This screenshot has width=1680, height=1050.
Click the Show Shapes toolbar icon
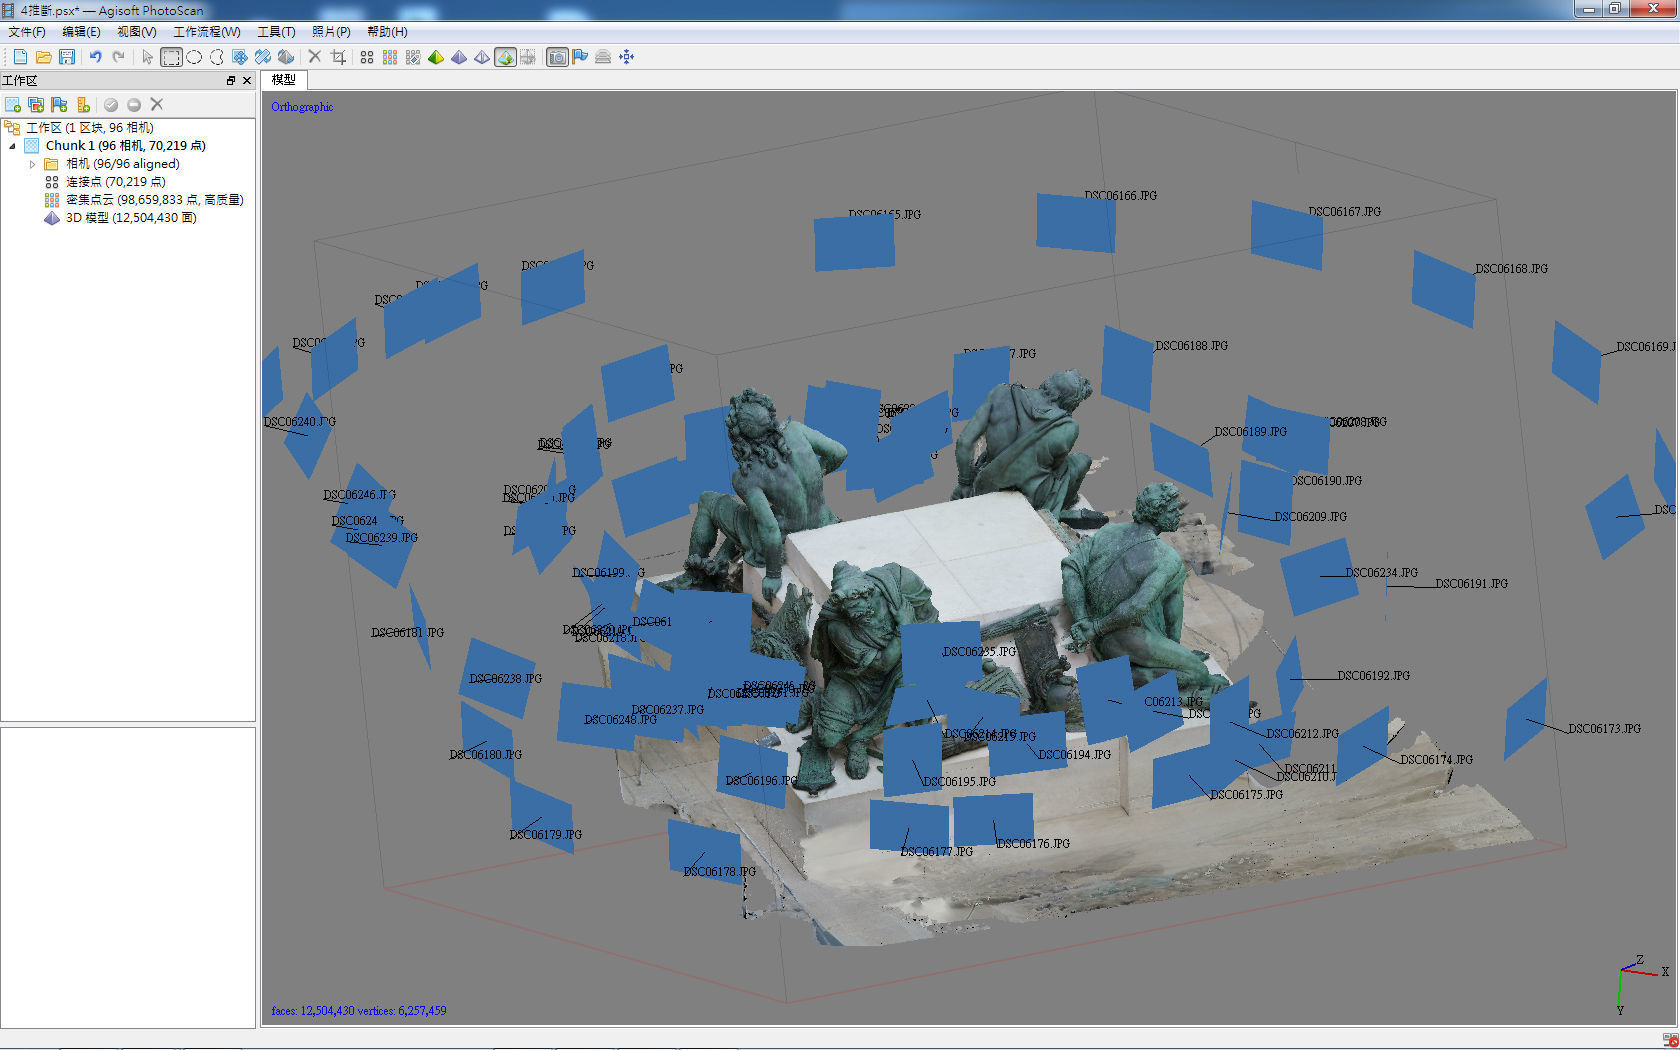coord(603,57)
